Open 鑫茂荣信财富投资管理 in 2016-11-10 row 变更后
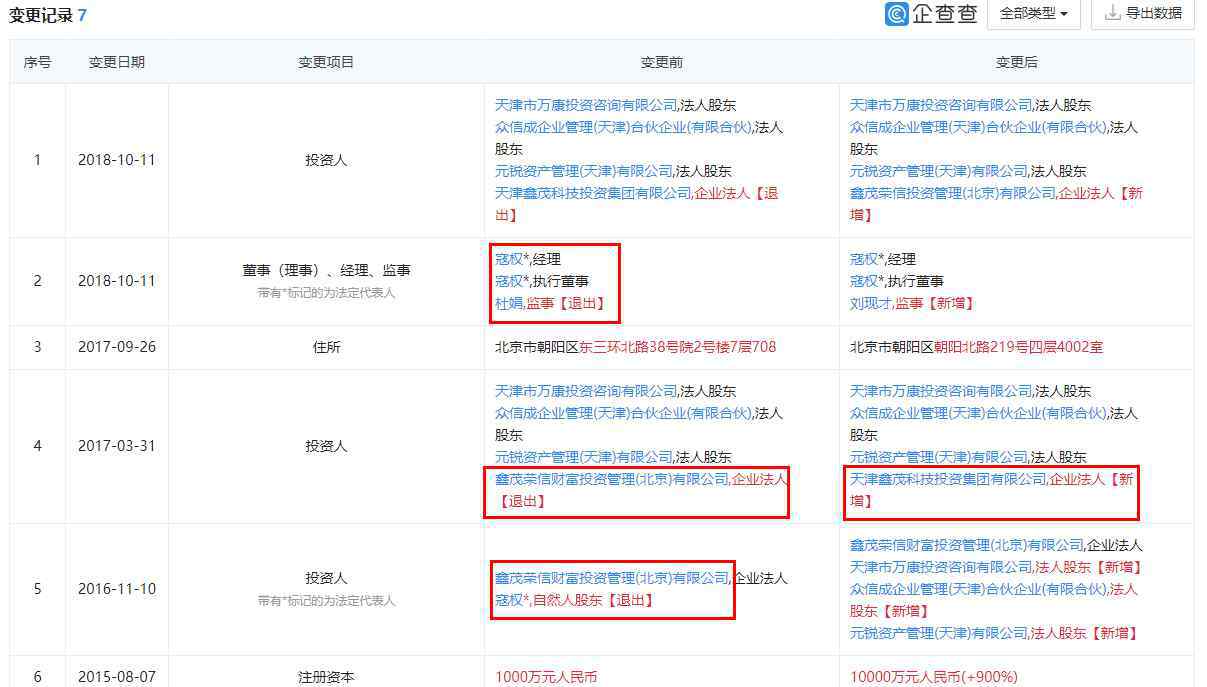This screenshot has width=1207, height=687. click(967, 545)
